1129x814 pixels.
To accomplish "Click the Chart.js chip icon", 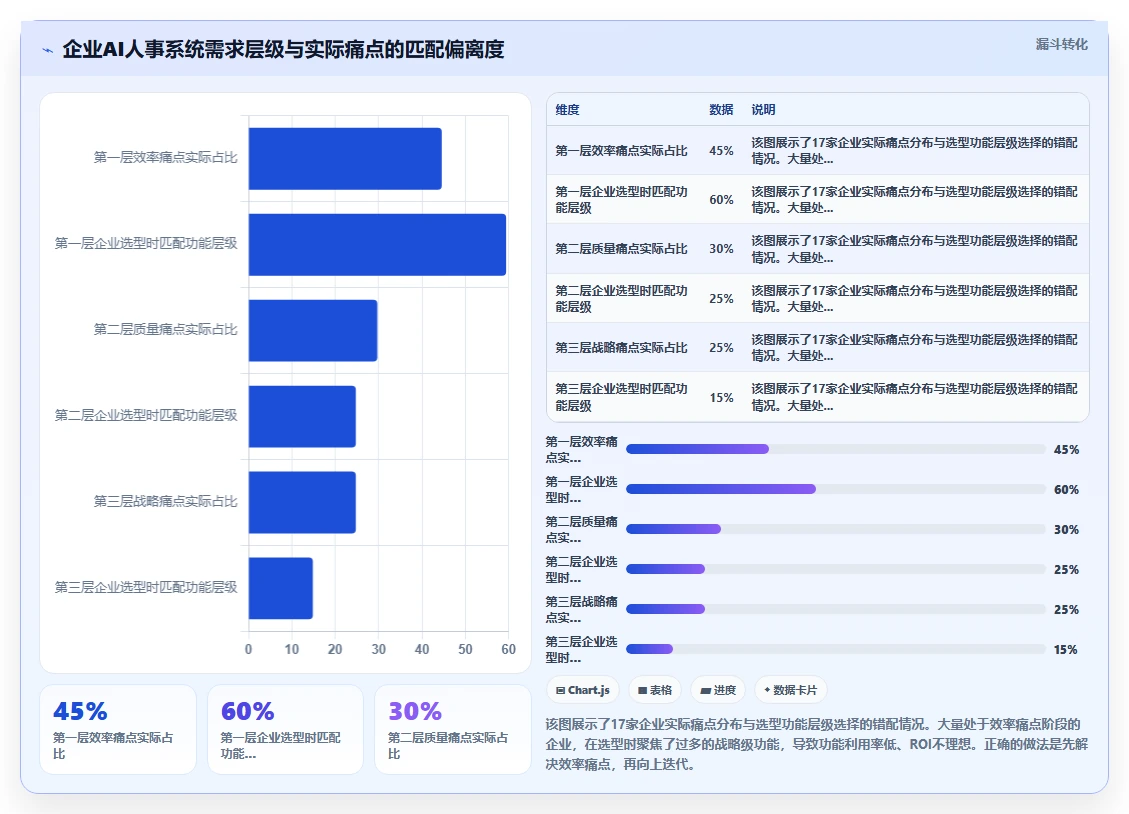I will pyautogui.click(x=560, y=690).
